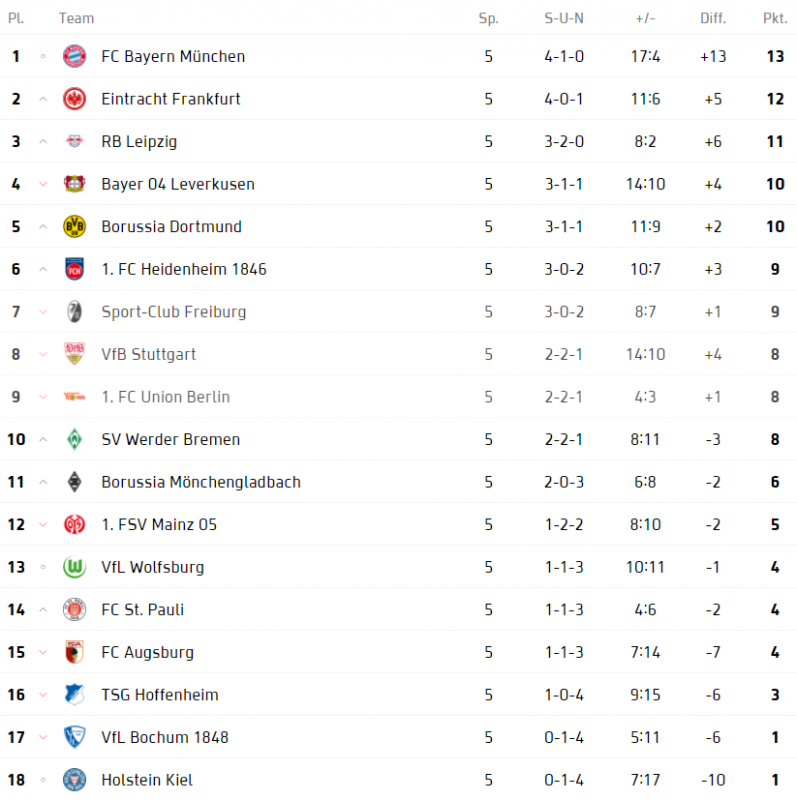Viewport: 797px width, 800px height.
Task: Click the down trend arrow beside FC Augsburg
Action: (x=43, y=652)
